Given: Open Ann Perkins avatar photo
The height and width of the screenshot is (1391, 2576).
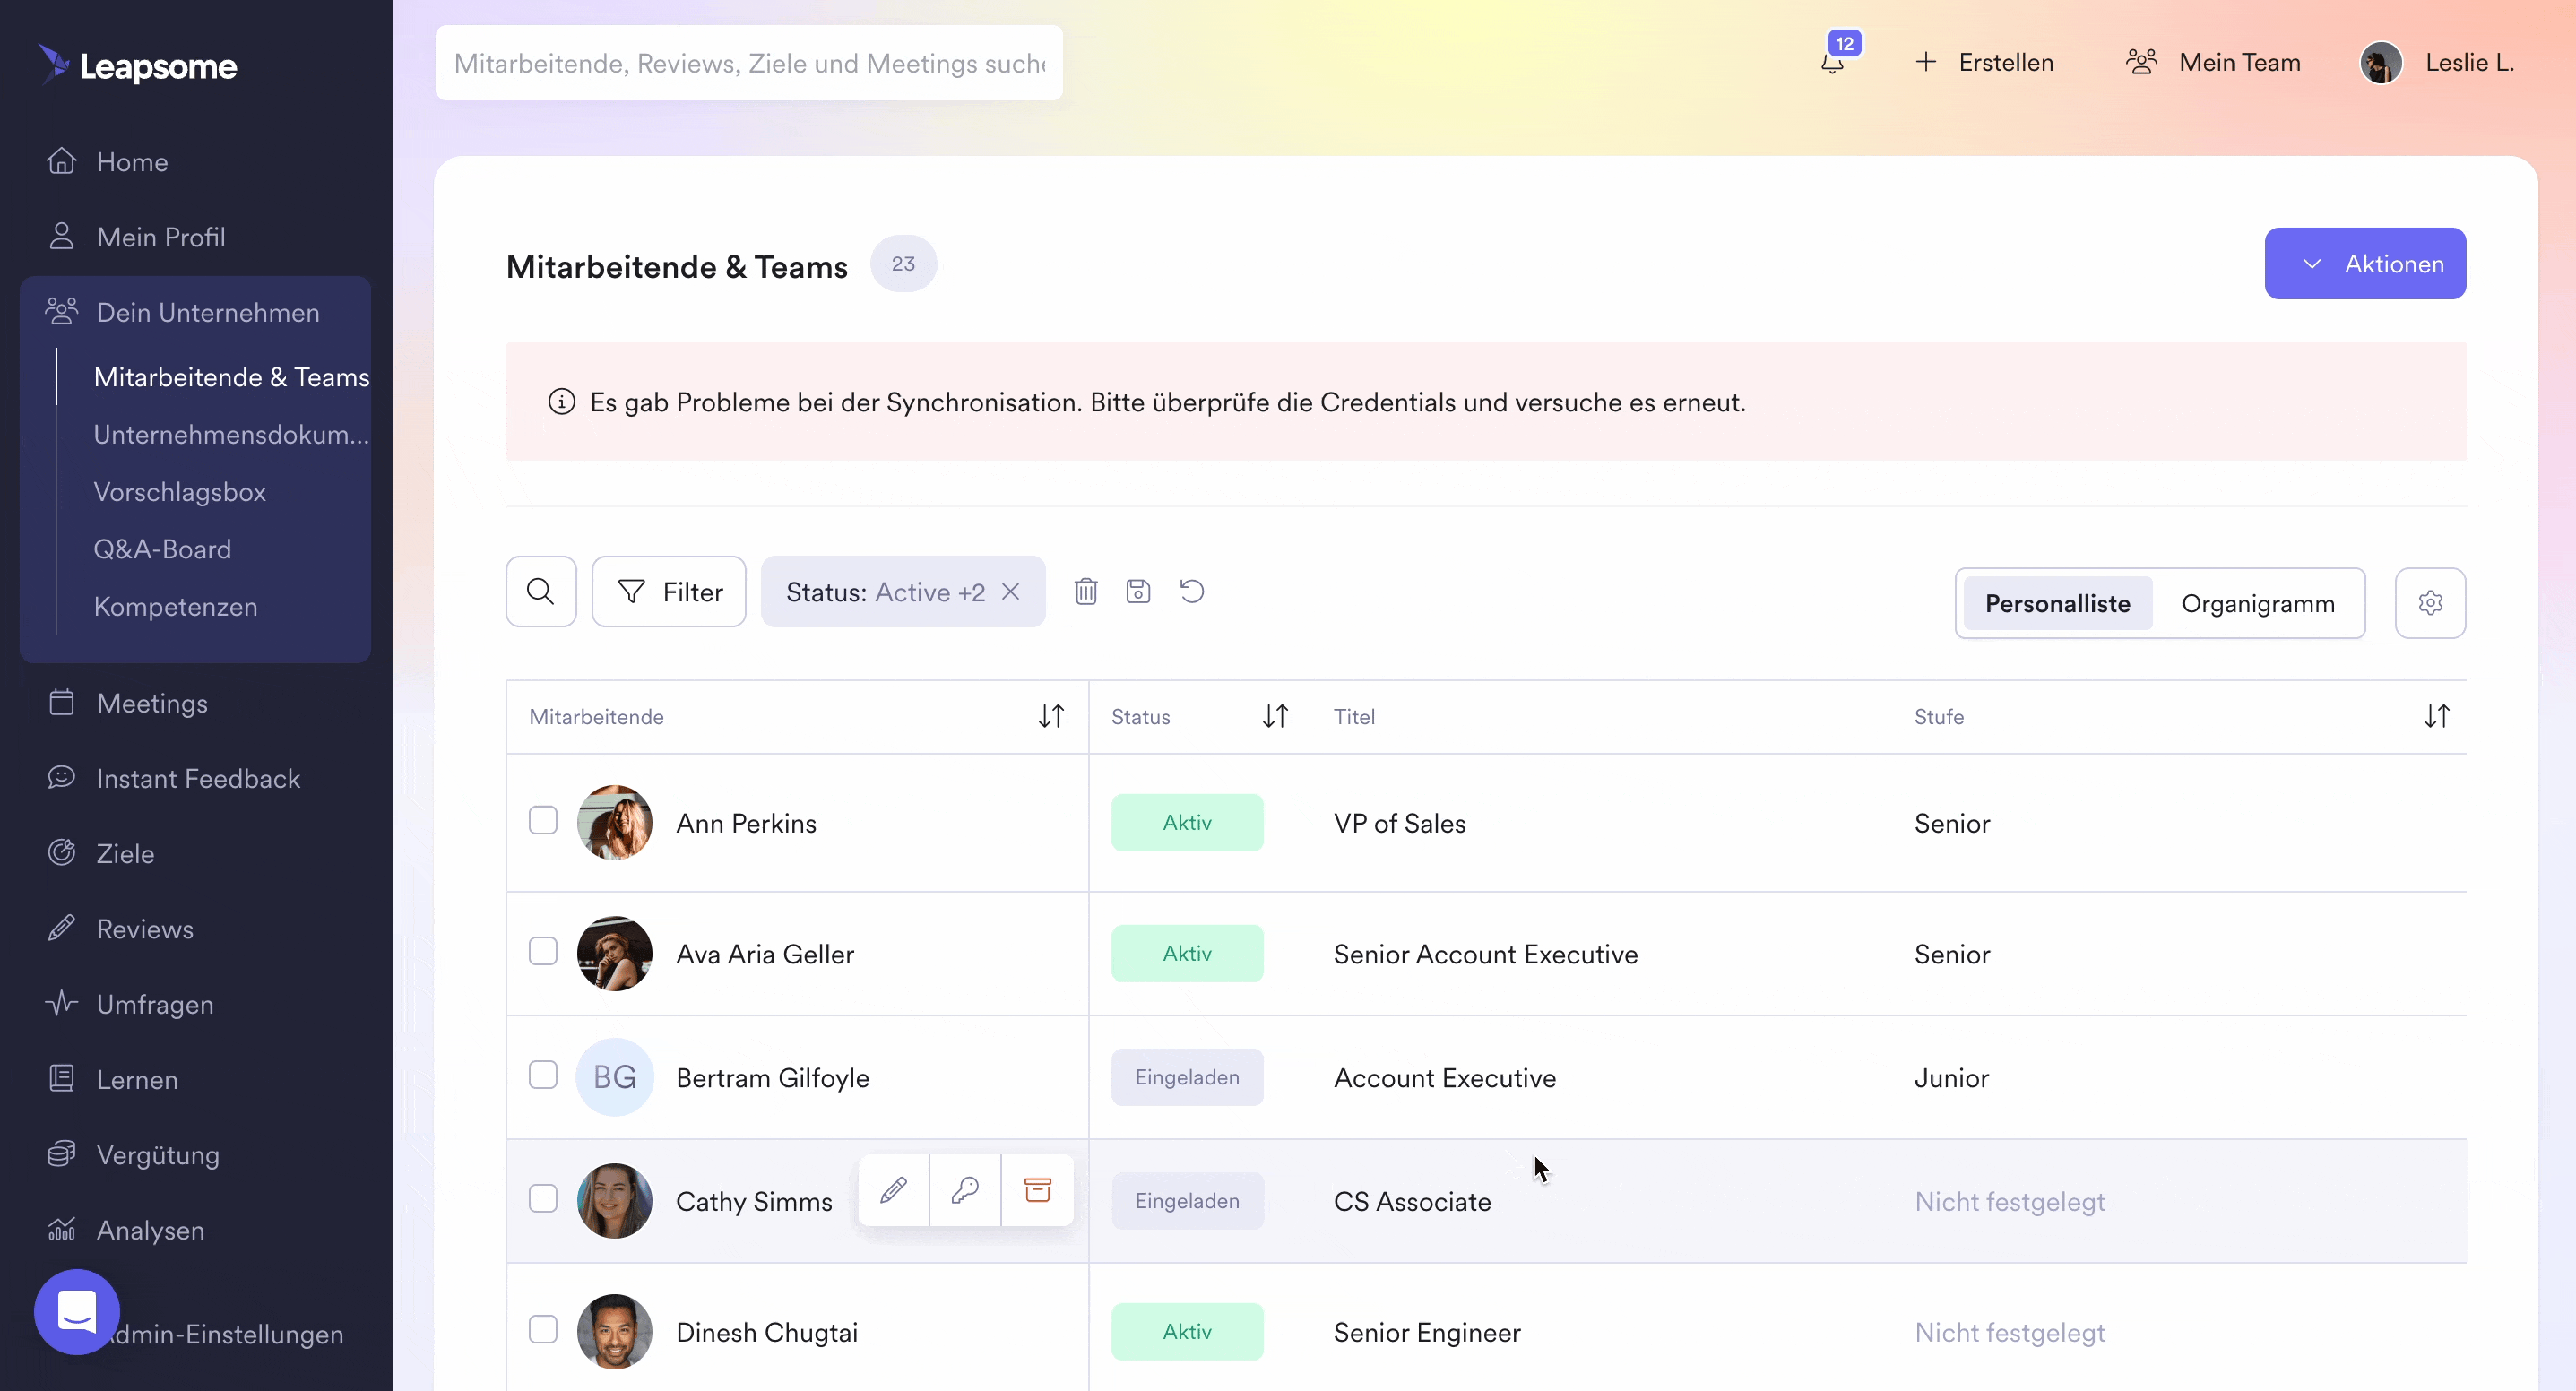Looking at the screenshot, I should click(x=615, y=823).
